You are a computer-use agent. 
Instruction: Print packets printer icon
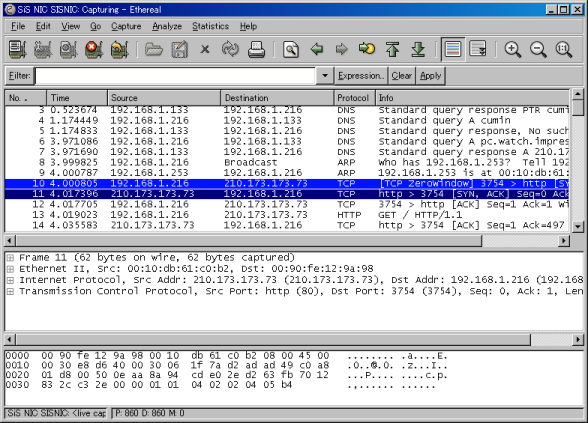[x=256, y=49]
